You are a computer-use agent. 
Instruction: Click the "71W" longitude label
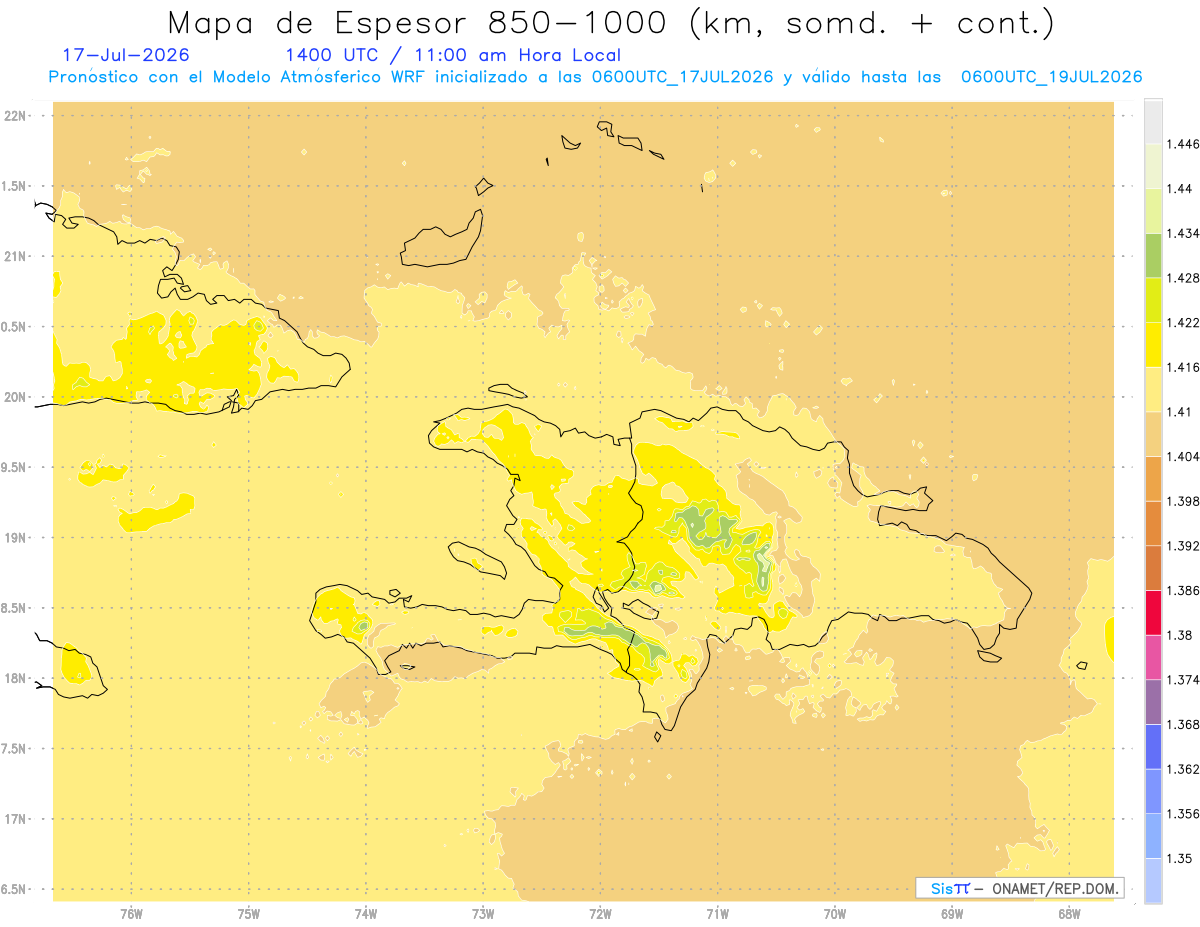(717, 913)
